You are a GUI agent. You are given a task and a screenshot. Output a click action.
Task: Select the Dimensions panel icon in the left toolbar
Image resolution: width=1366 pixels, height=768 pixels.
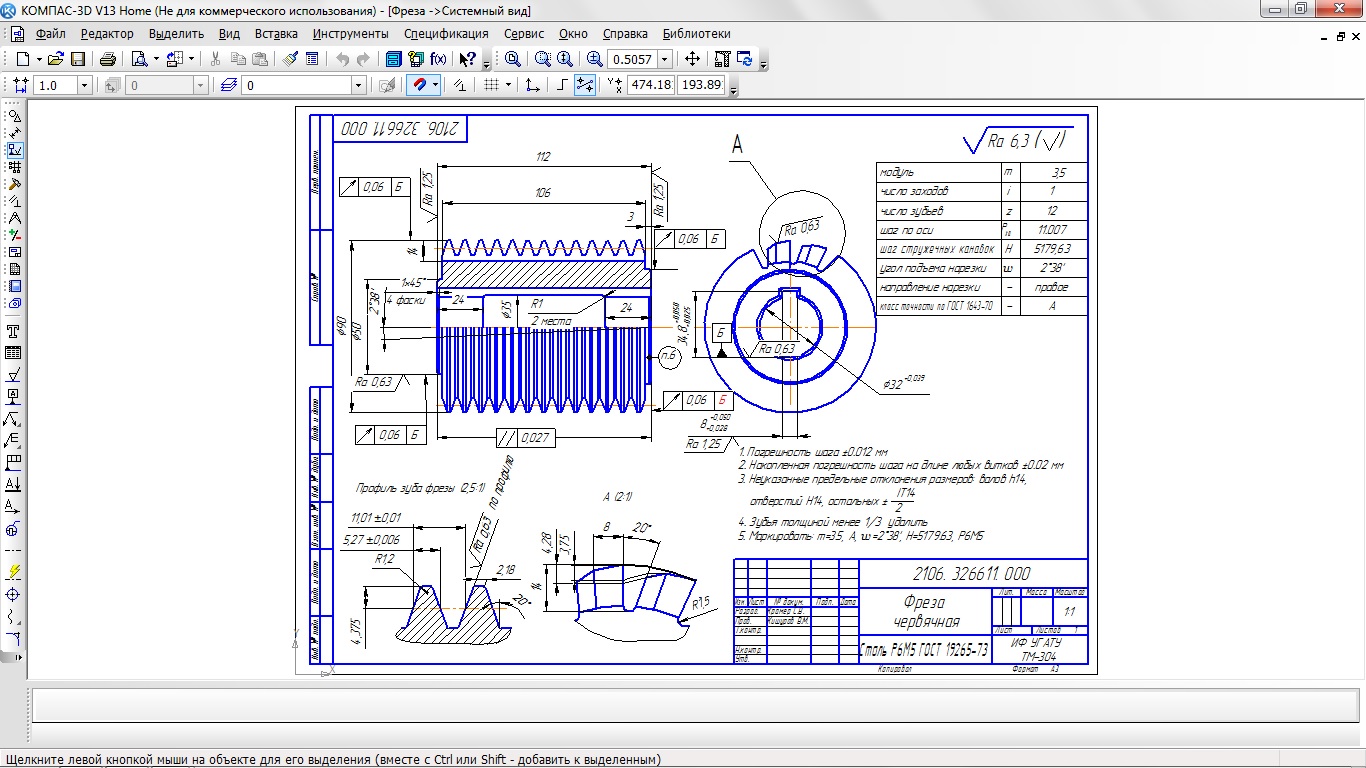[14, 132]
